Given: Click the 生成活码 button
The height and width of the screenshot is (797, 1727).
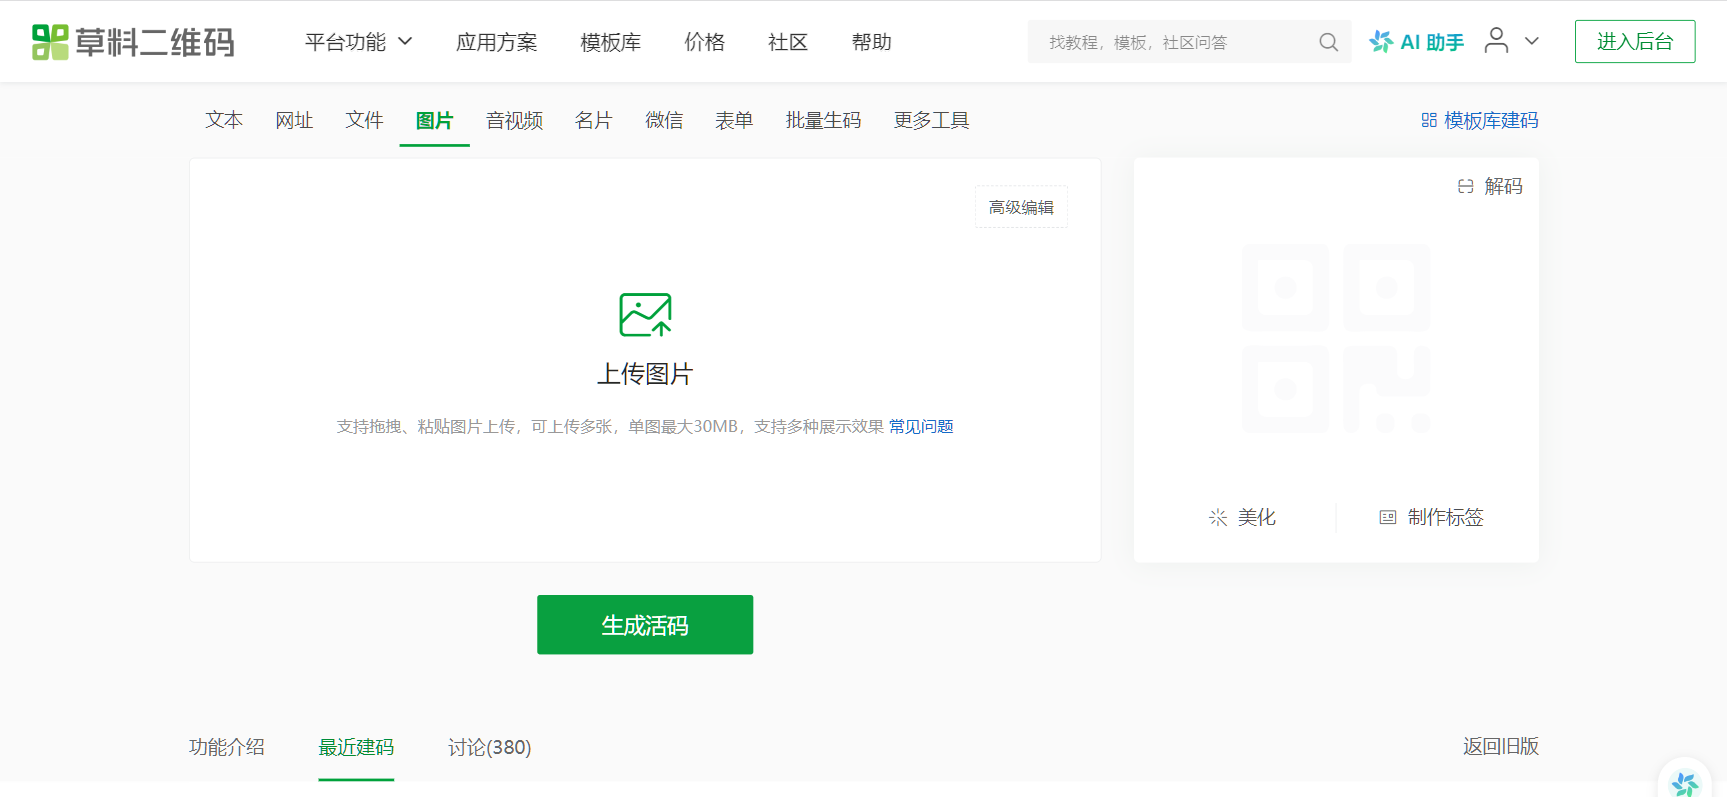Looking at the screenshot, I should [x=645, y=625].
